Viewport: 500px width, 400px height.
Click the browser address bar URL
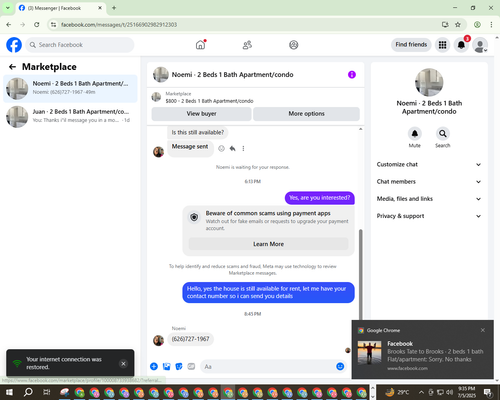(x=119, y=25)
